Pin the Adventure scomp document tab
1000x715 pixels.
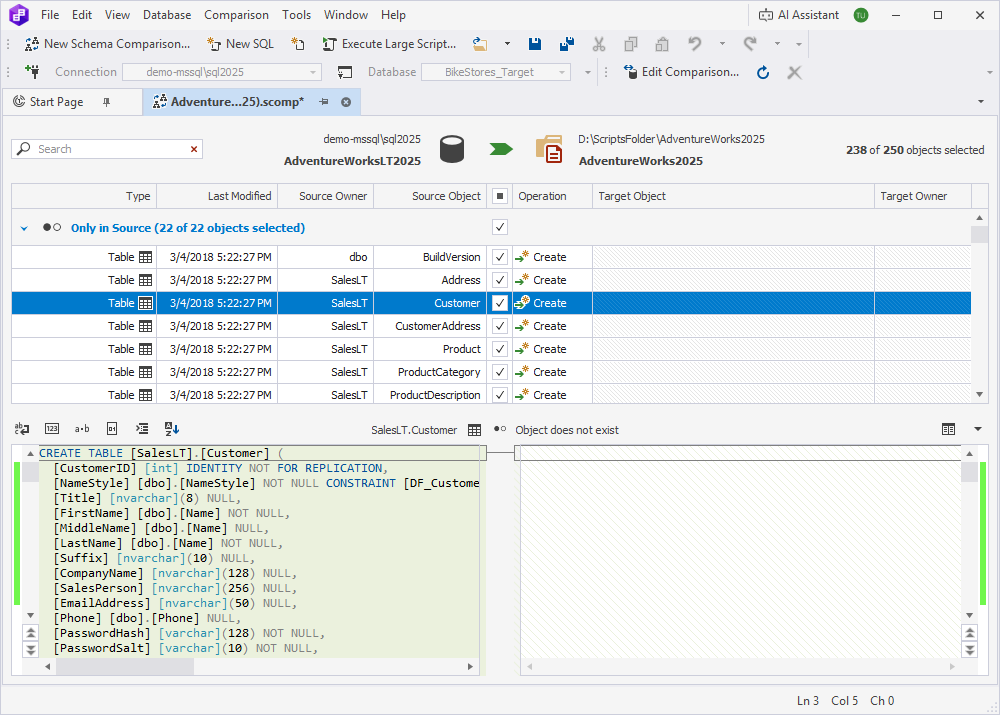click(324, 102)
